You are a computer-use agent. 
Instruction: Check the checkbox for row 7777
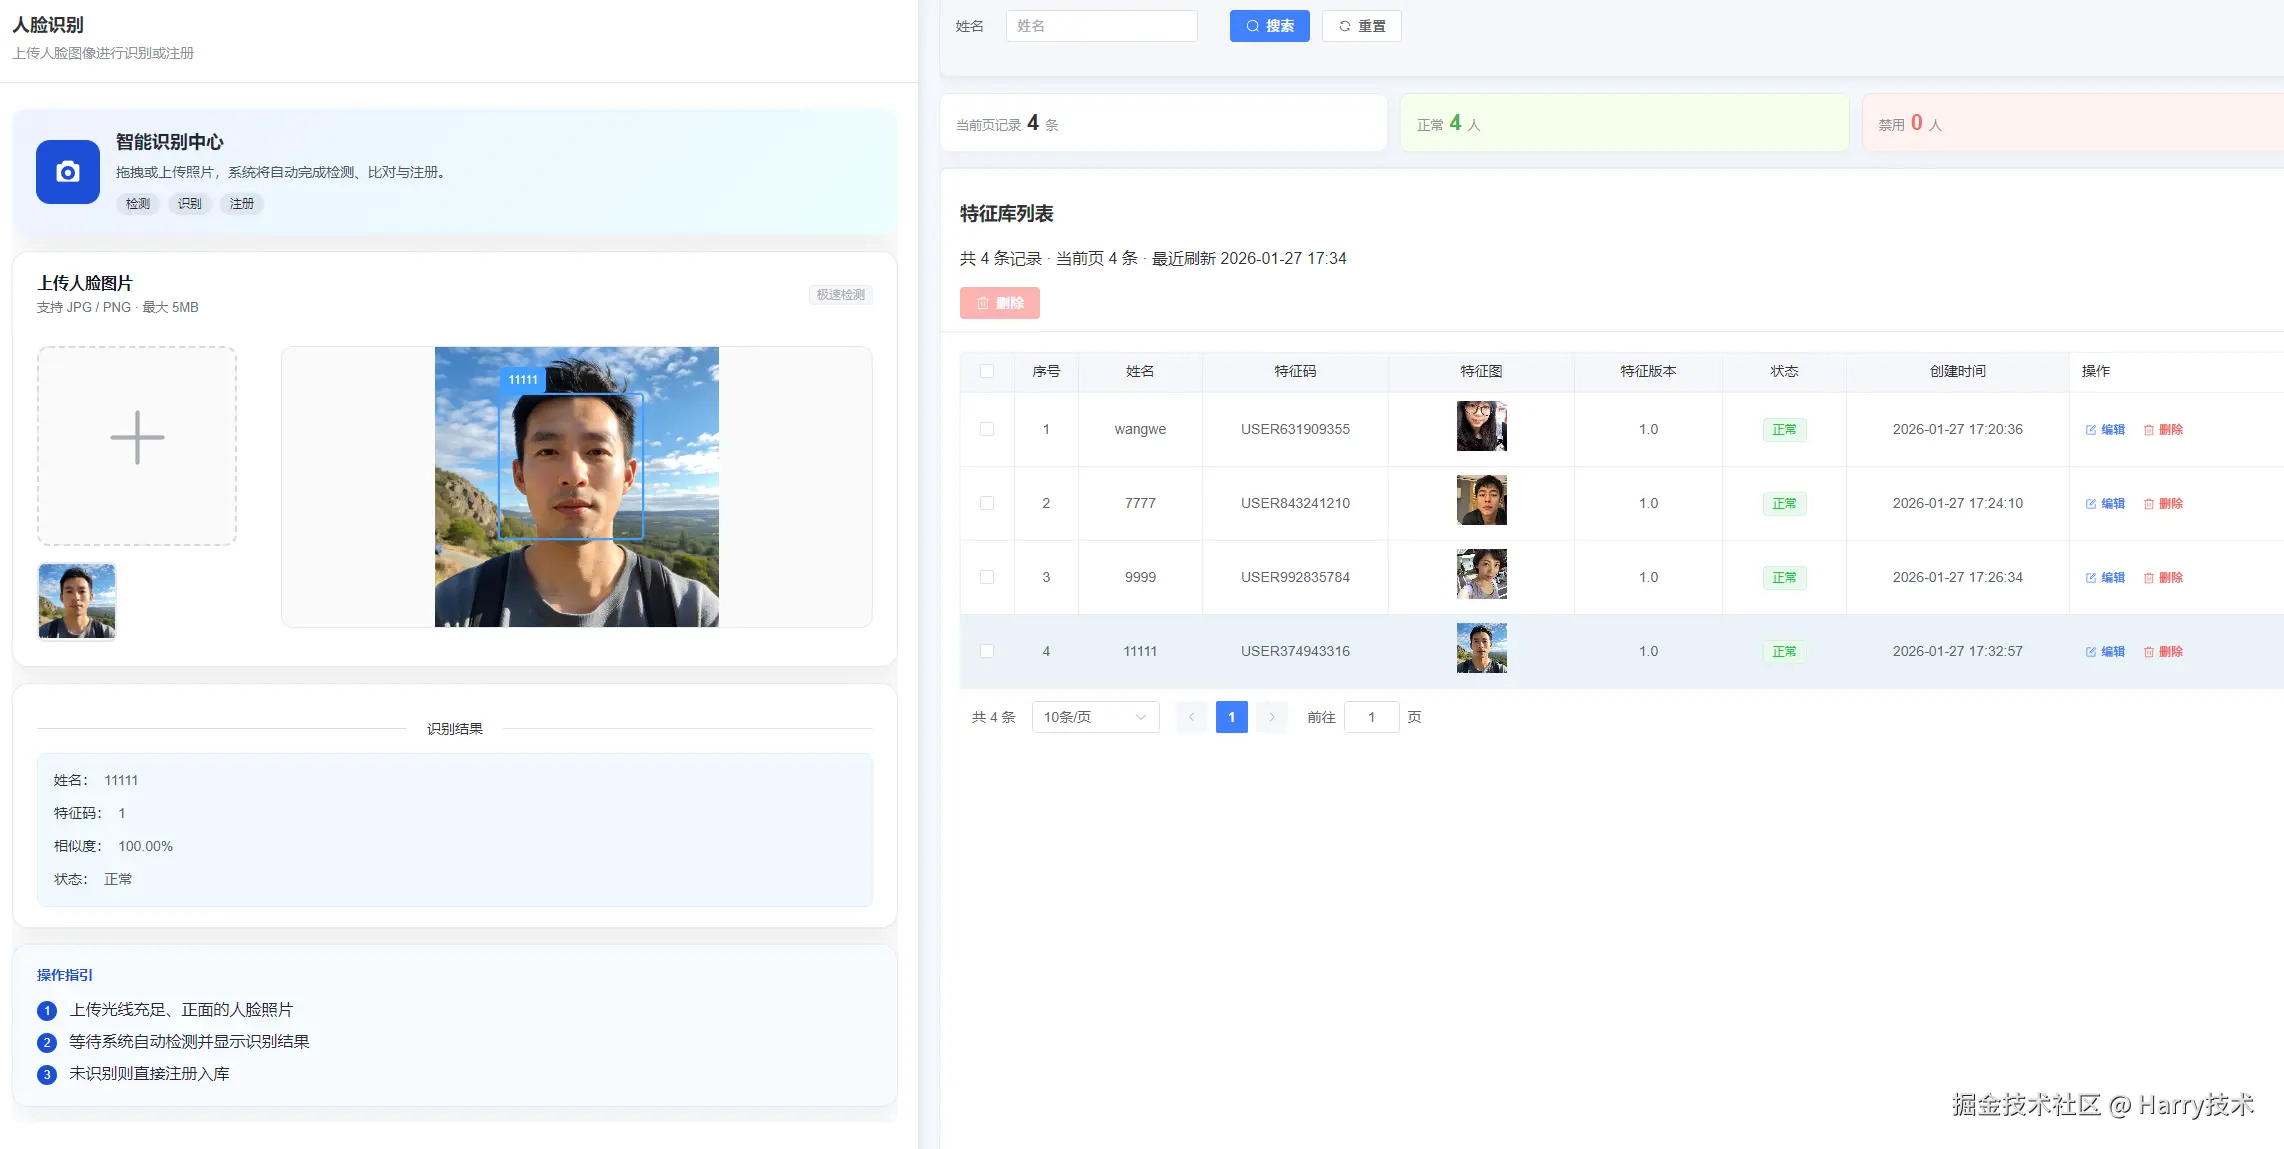point(987,503)
